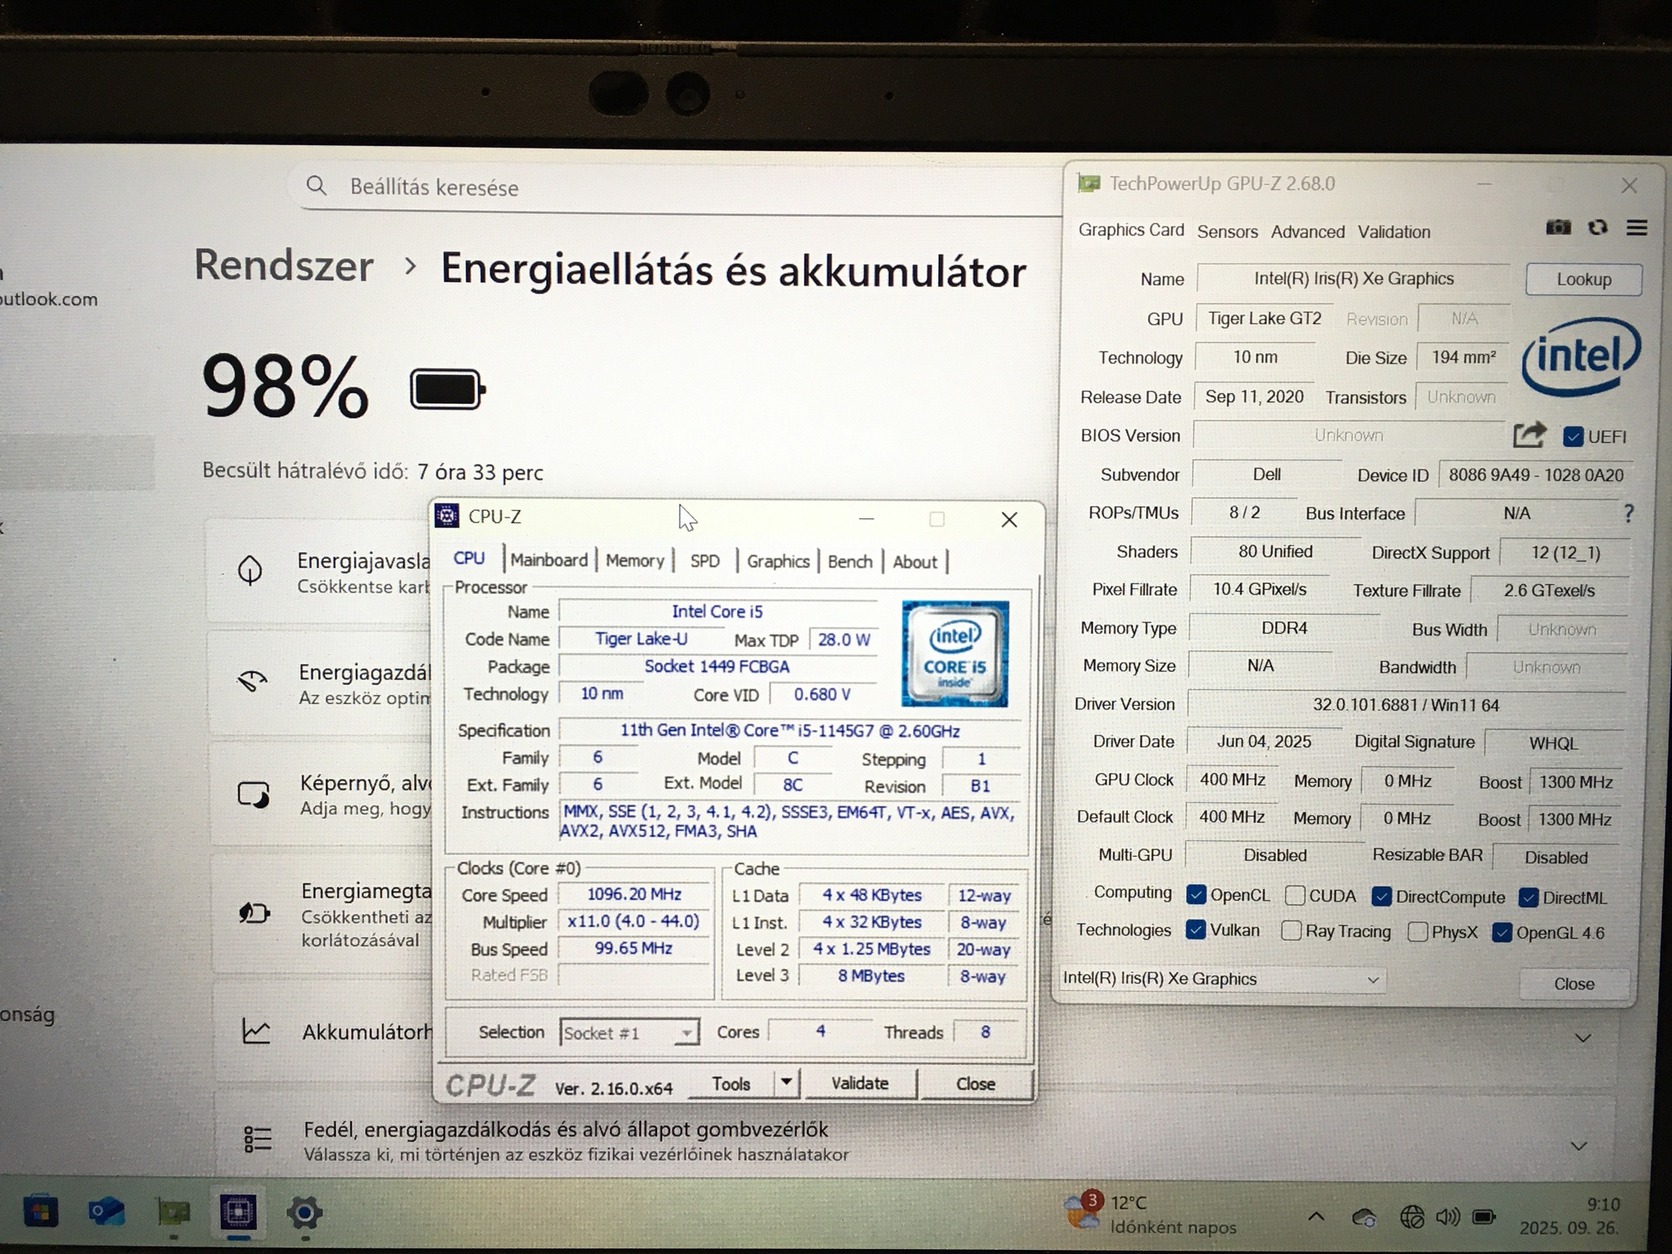Click the OneDrive cloud tray icon

[1363, 1217]
